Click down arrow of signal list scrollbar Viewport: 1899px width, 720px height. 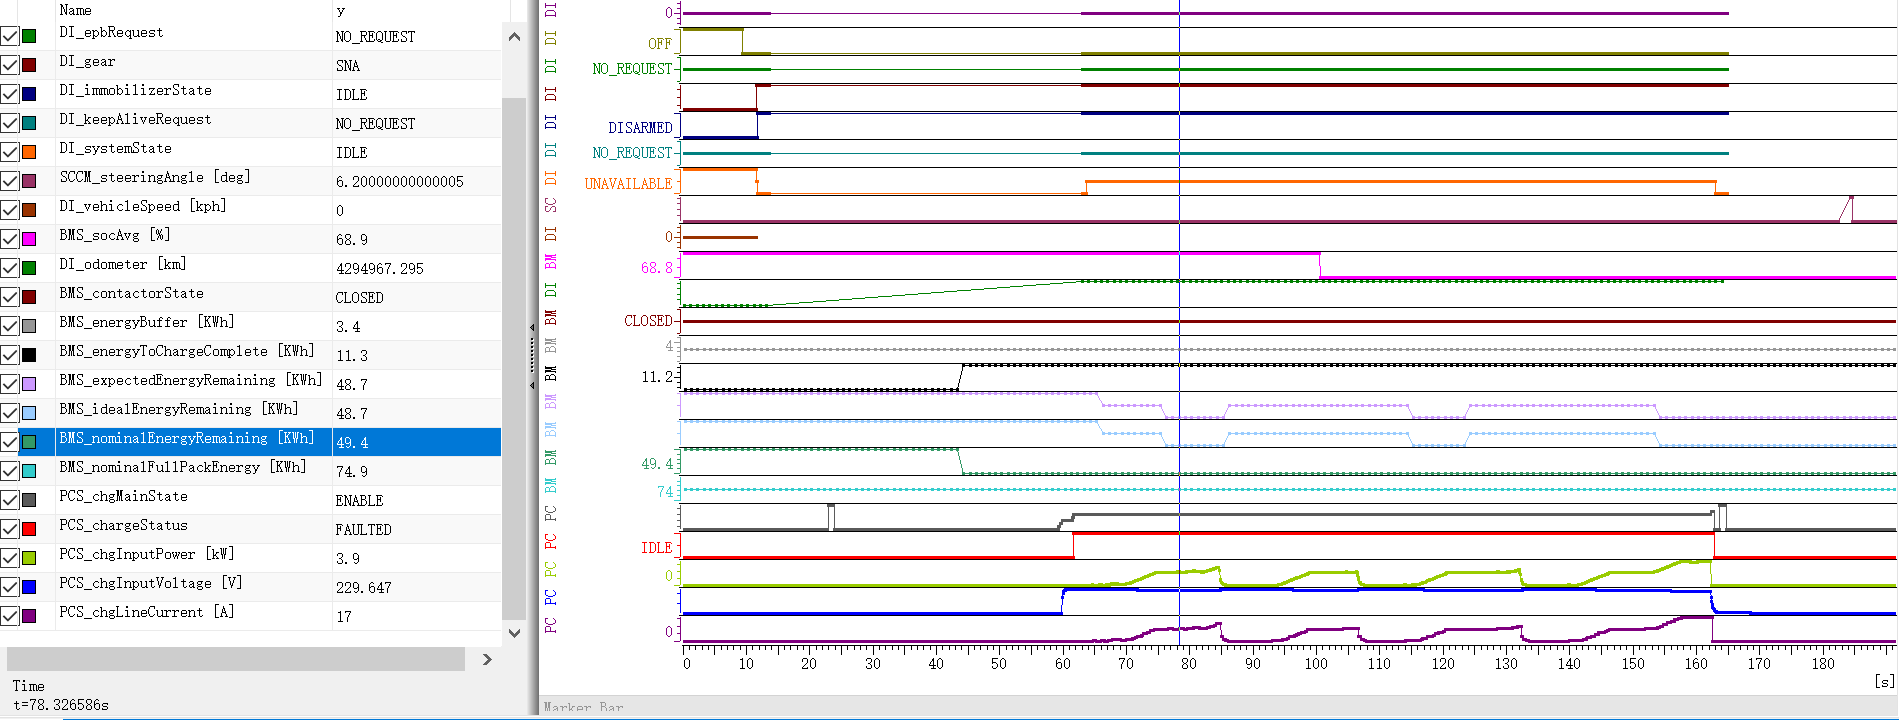[514, 632]
